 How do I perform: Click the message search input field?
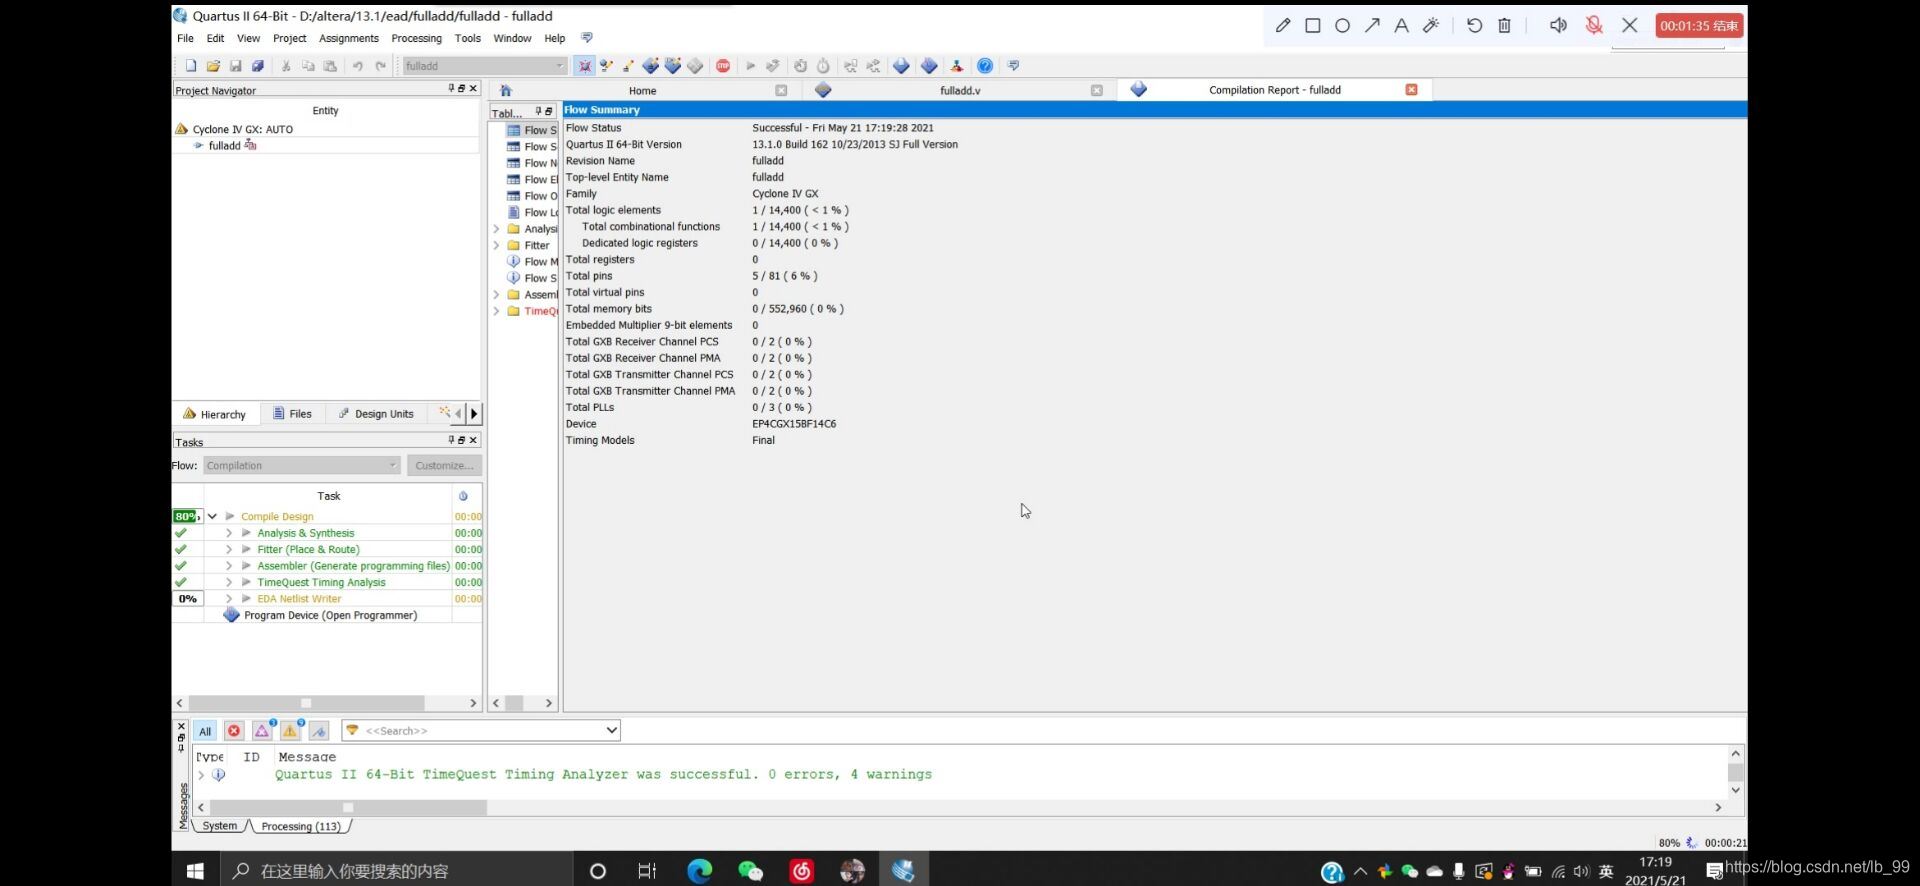click(x=480, y=731)
